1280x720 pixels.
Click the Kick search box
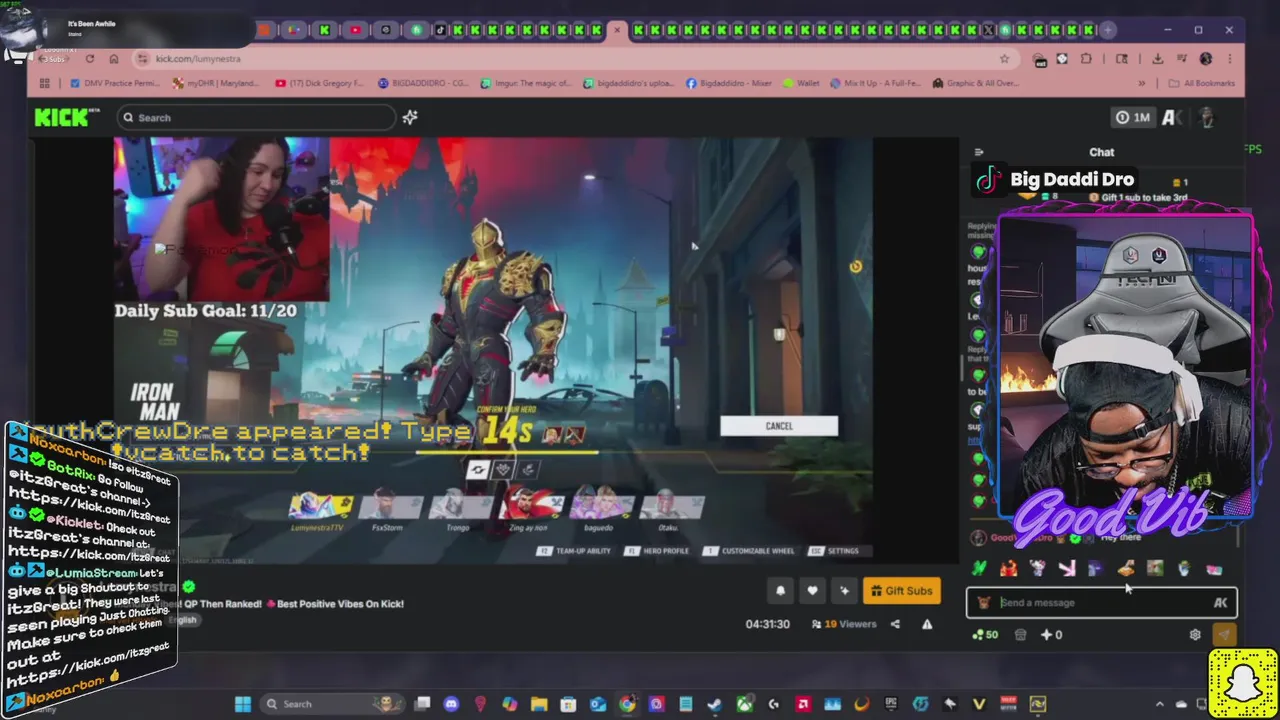pyautogui.click(x=256, y=117)
